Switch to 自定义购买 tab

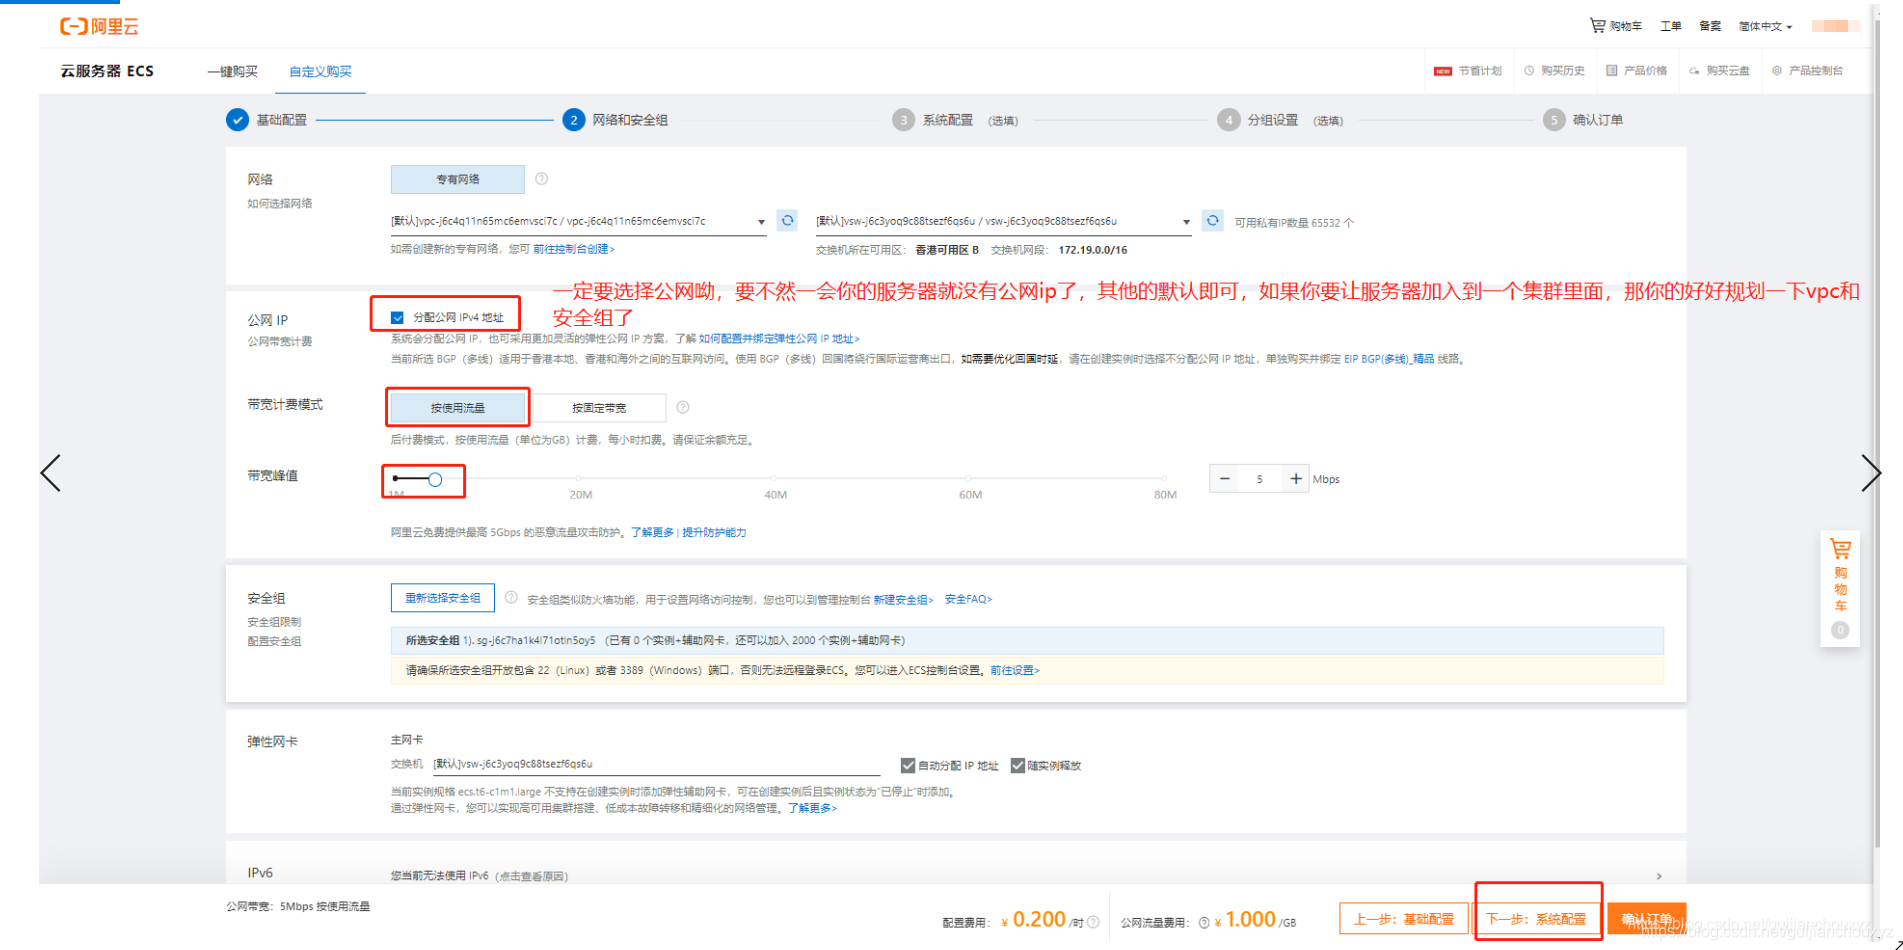(x=320, y=71)
